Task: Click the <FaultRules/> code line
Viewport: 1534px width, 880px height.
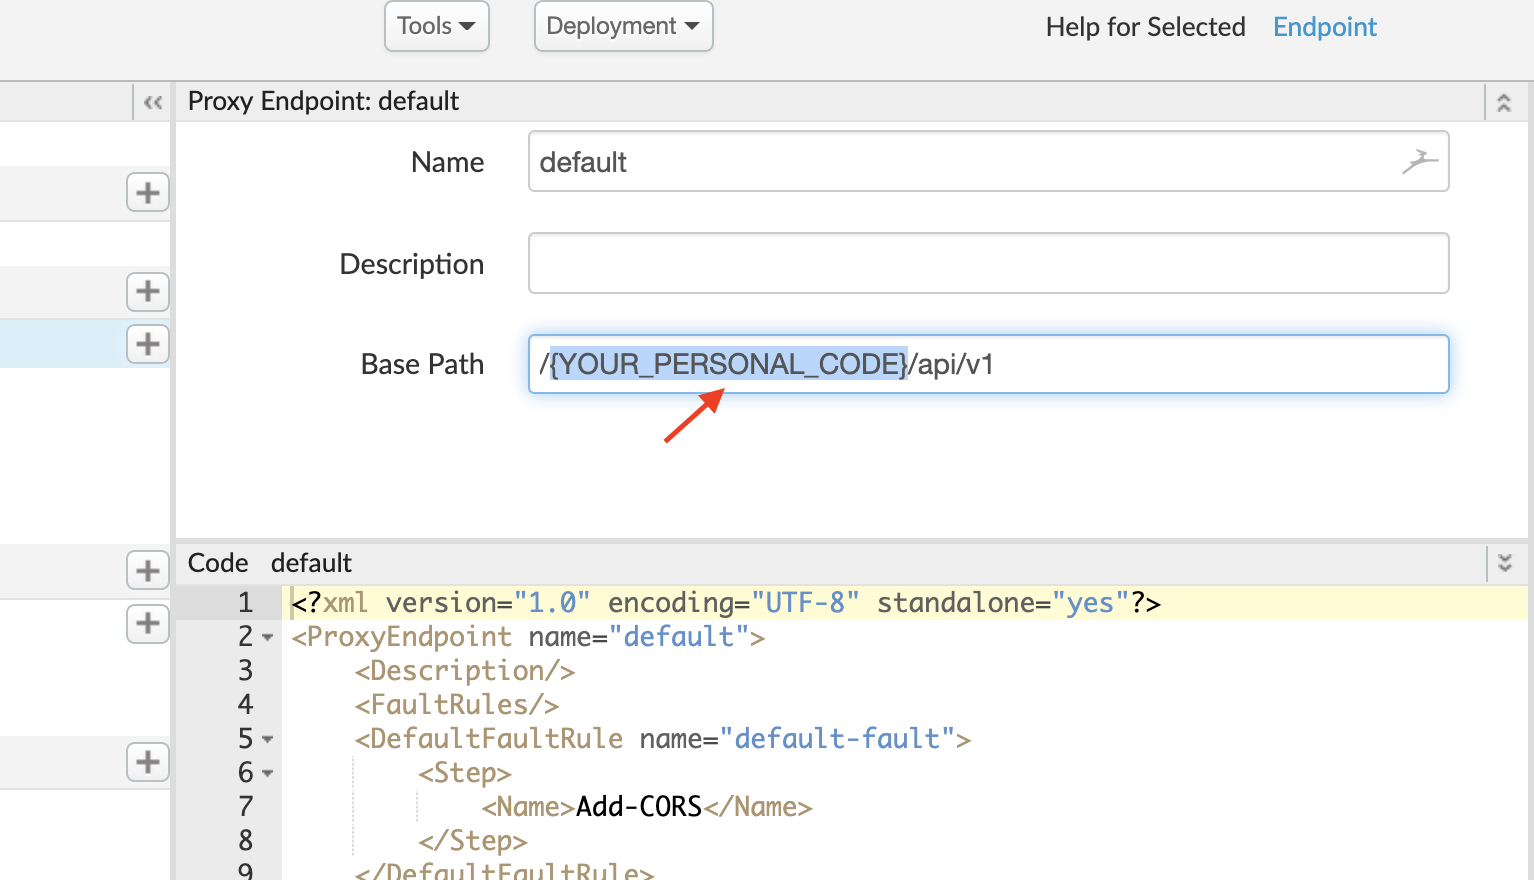Action: pos(457,705)
